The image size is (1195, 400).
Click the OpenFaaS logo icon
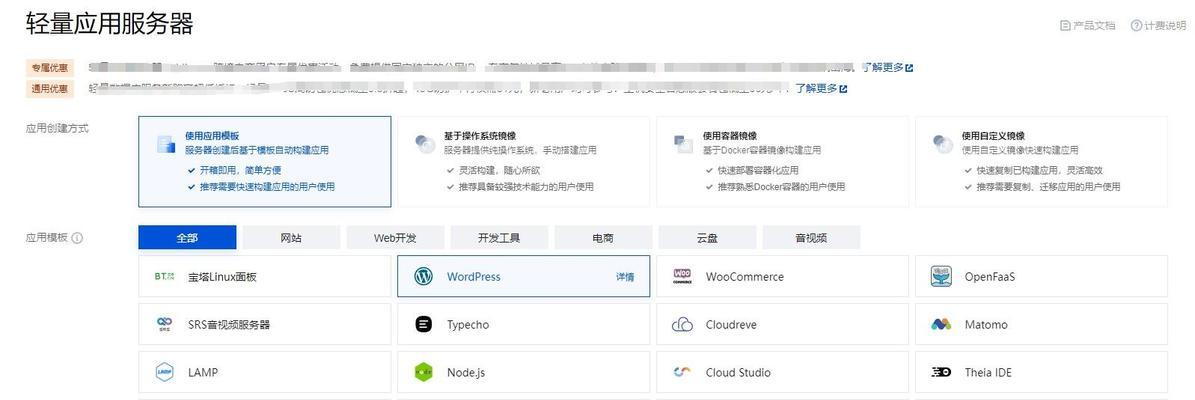click(941, 277)
